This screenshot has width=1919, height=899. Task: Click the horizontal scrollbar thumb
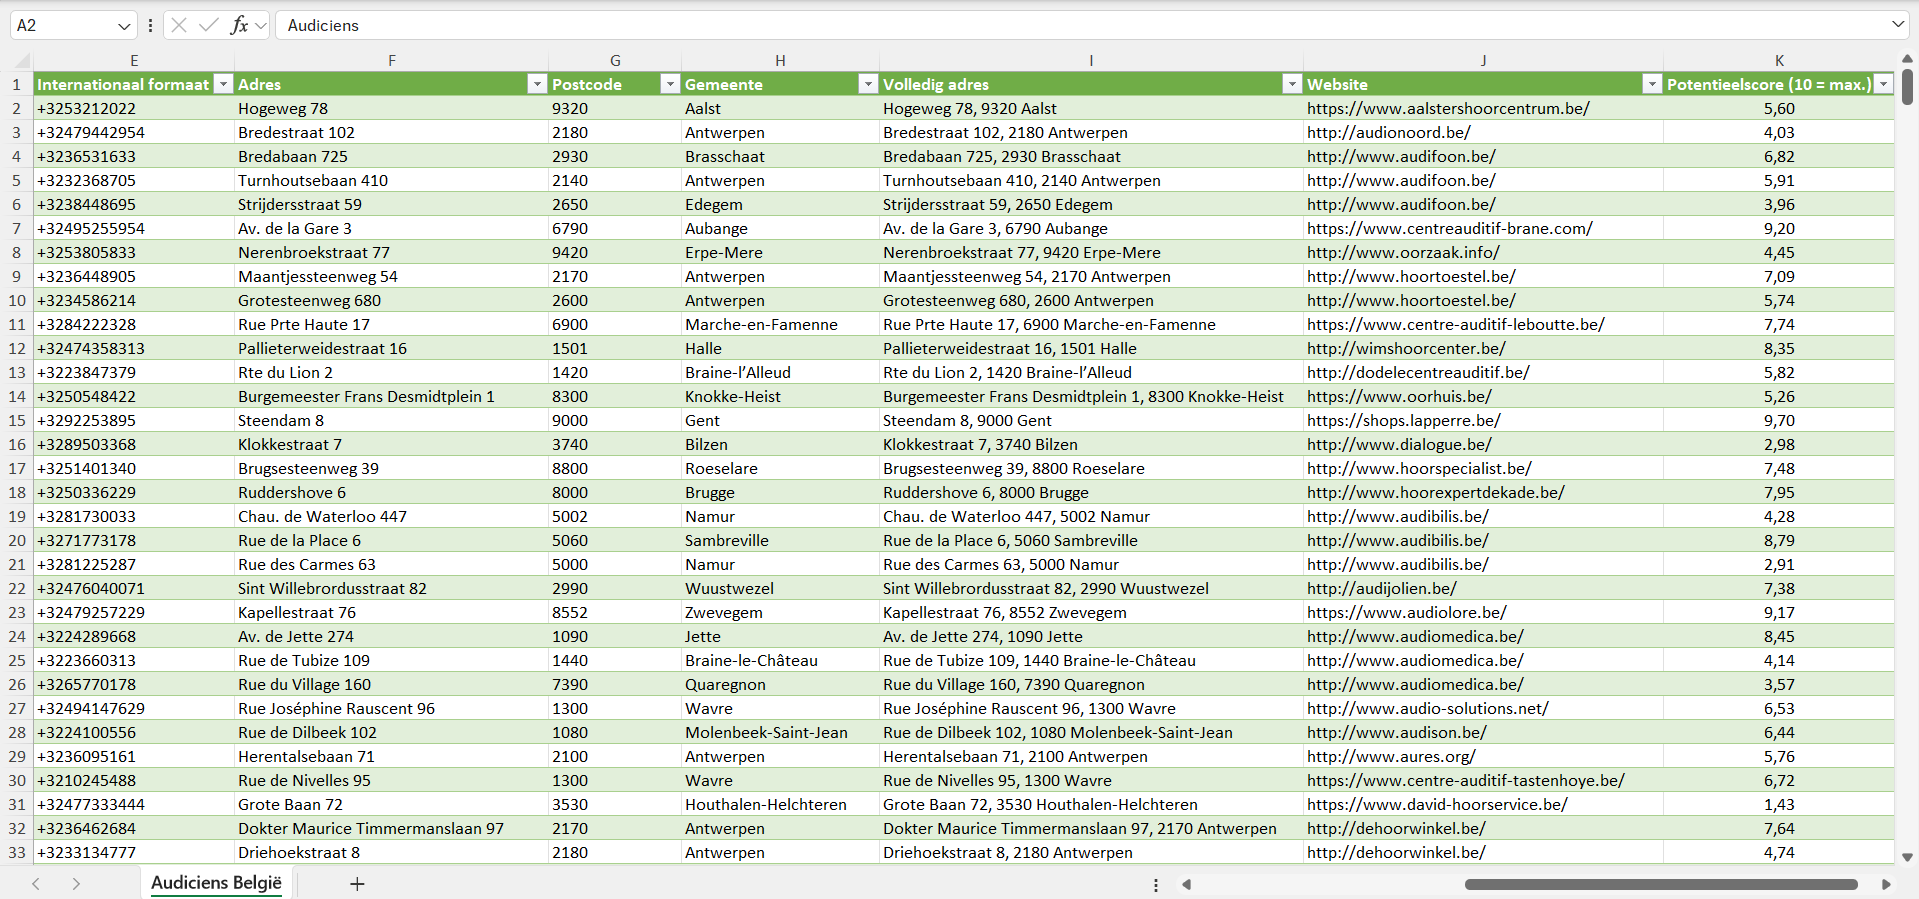point(1660,884)
